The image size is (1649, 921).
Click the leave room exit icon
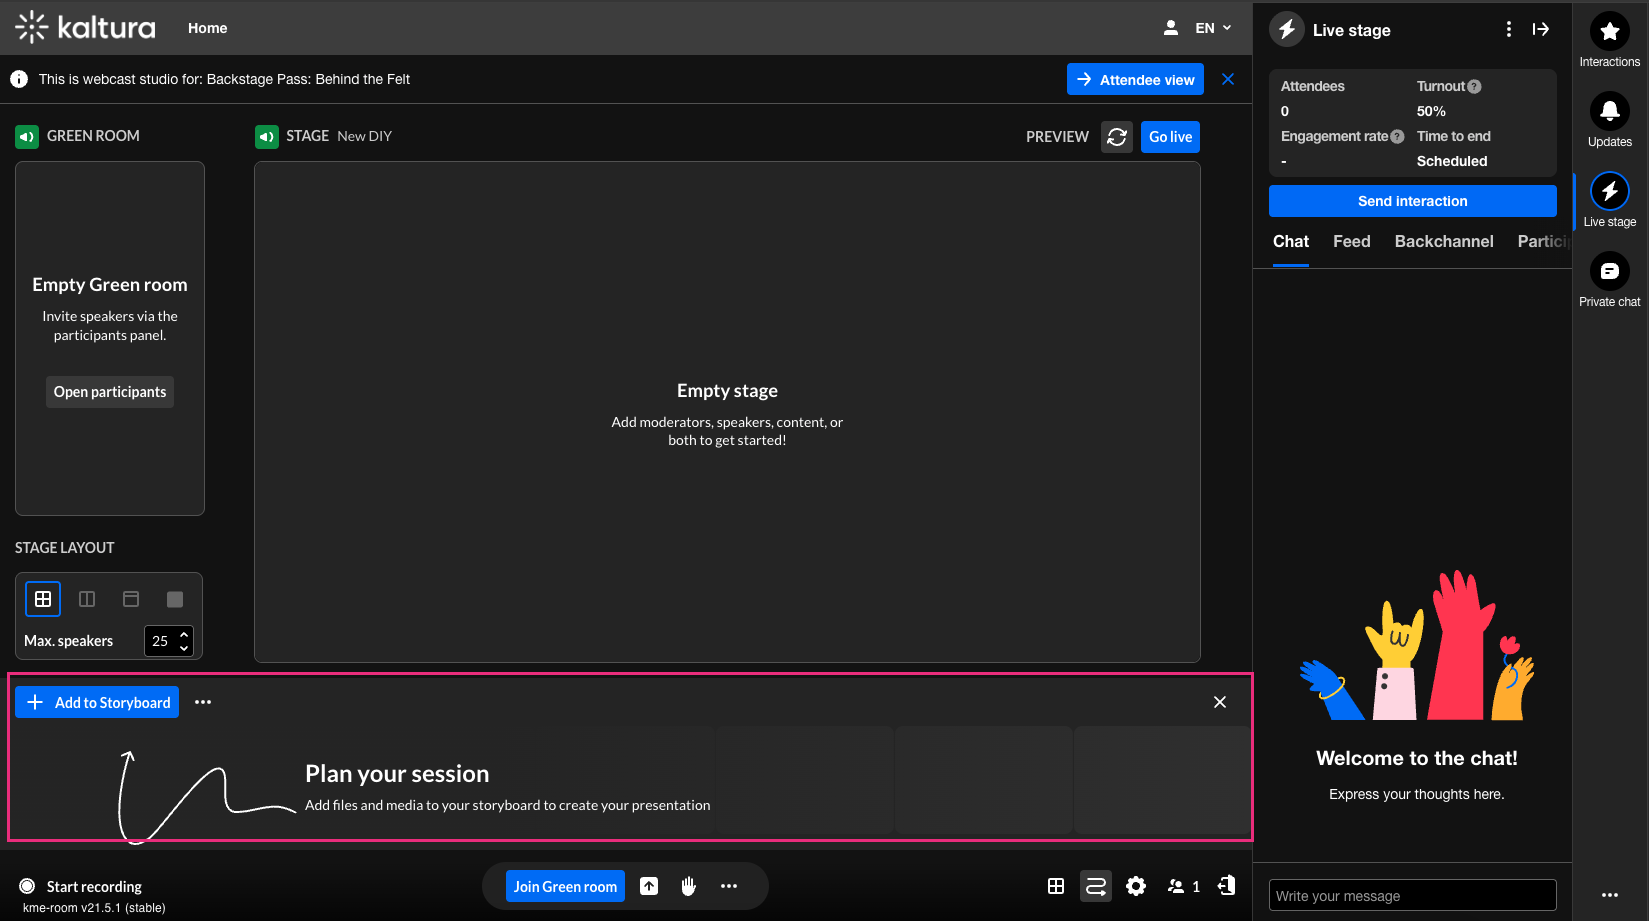(1226, 886)
